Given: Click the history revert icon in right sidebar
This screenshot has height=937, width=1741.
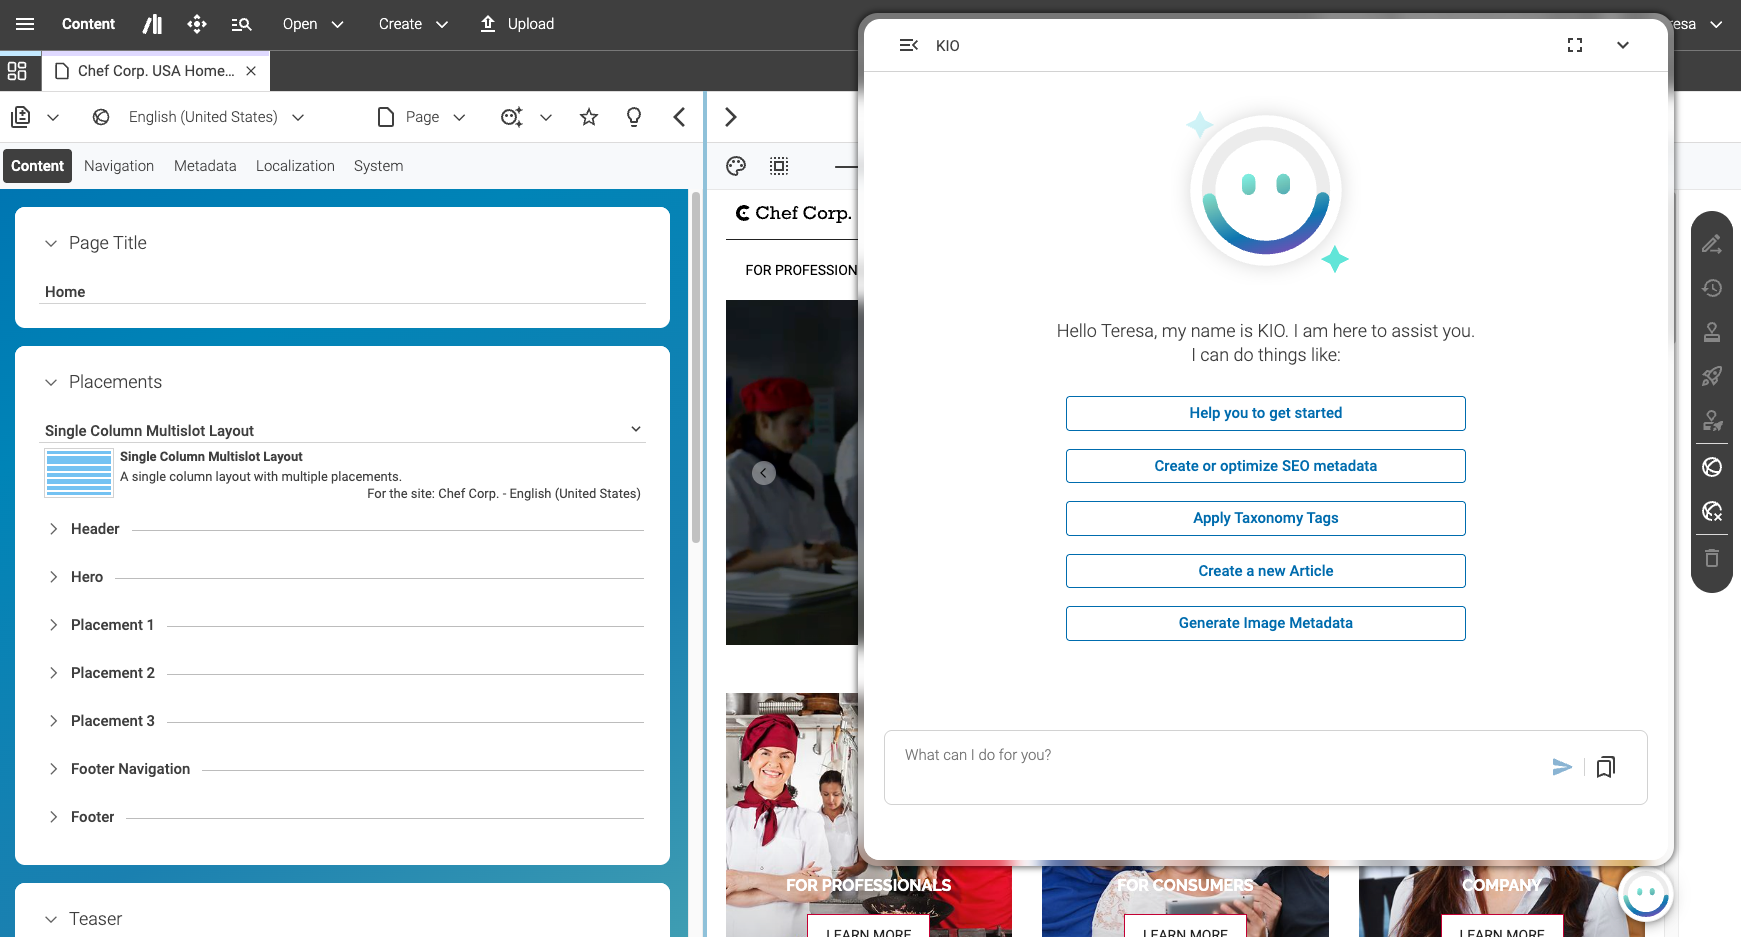Looking at the screenshot, I should [1712, 288].
